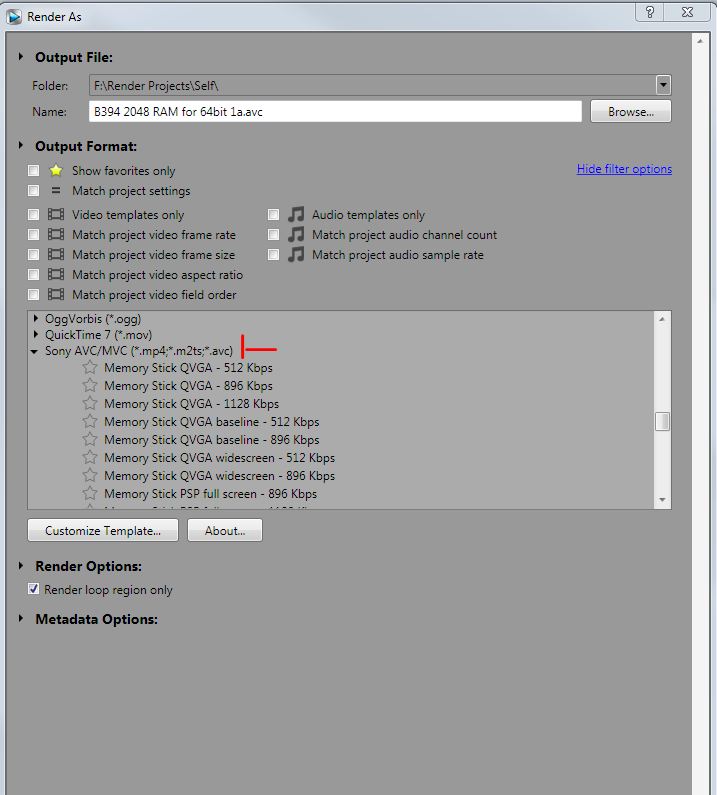This screenshot has width=717, height=795.
Task: Expand the QuickTime 7 format group
Action: [36, 335]
